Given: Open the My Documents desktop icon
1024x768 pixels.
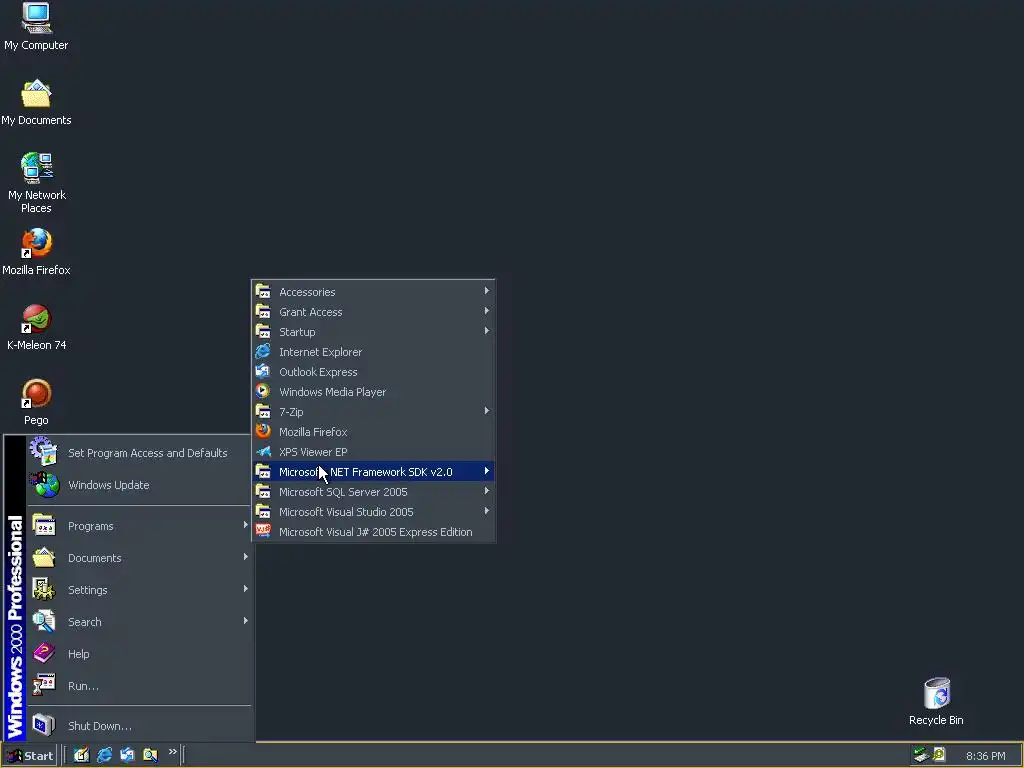Looking at the screenshot, I should 36,102.
